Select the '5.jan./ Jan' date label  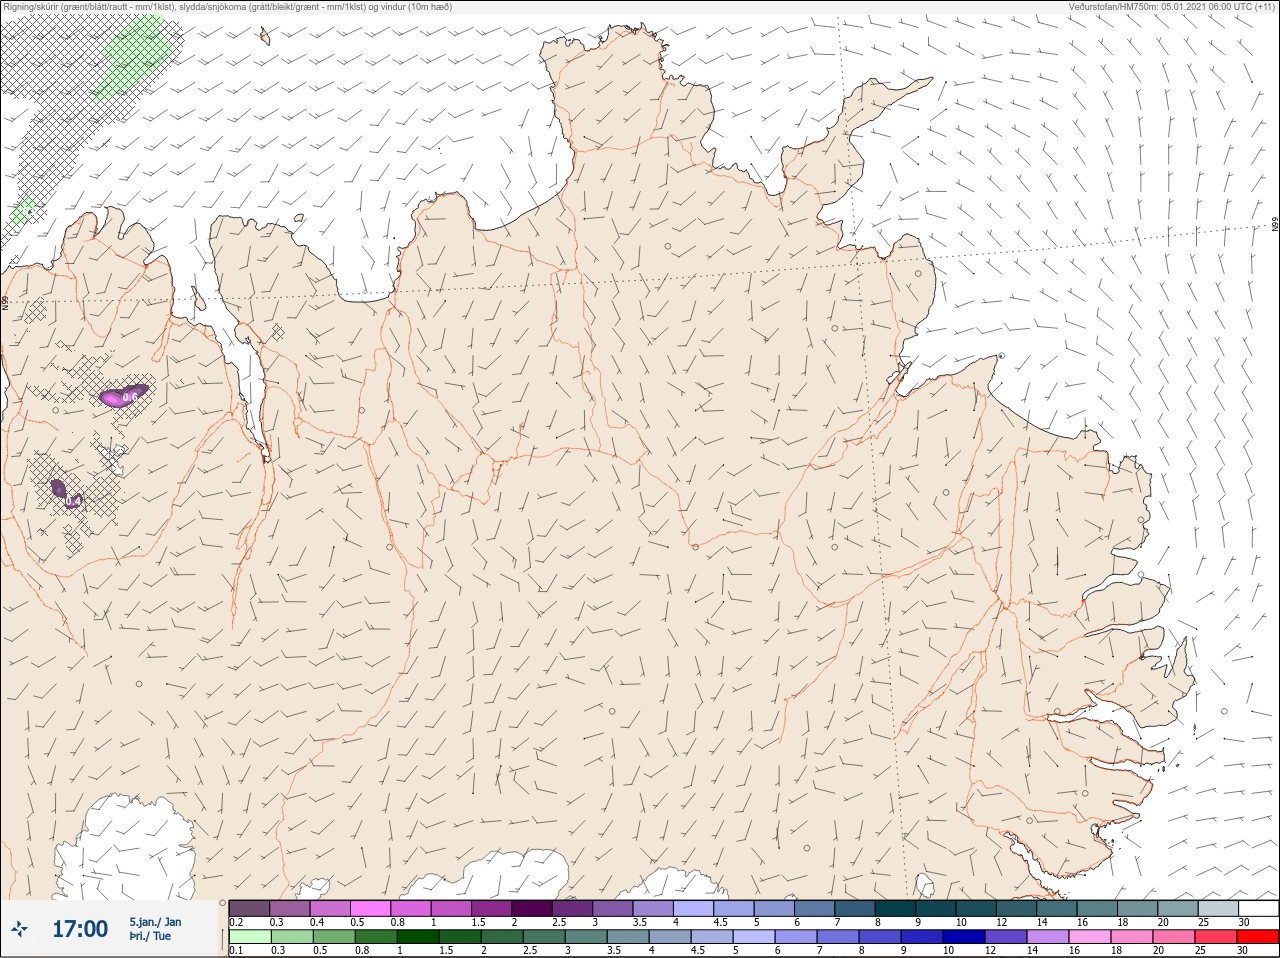(x=155, y=922)
